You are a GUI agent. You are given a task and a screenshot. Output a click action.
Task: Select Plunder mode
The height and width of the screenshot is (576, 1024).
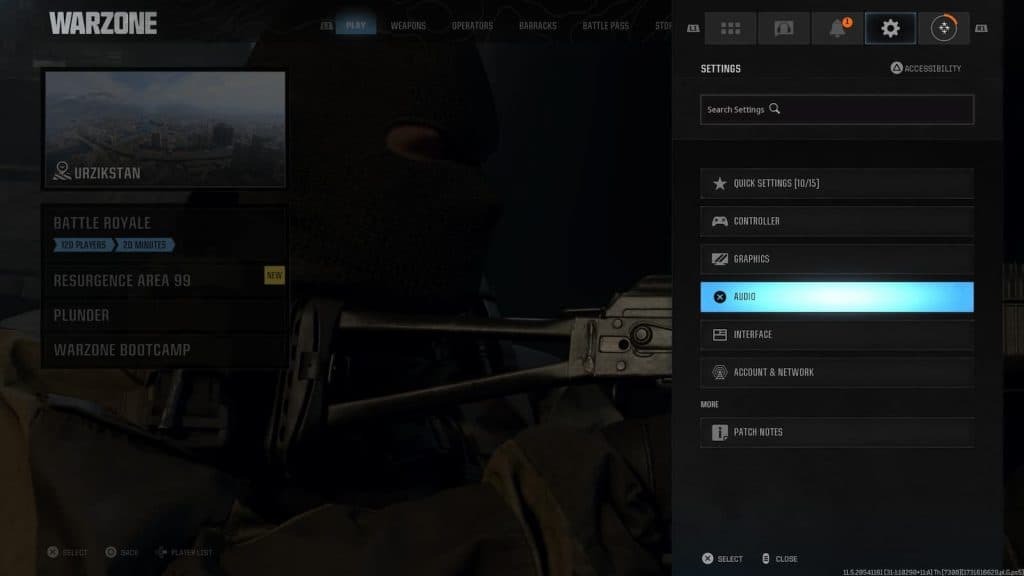tap(164, 315)
